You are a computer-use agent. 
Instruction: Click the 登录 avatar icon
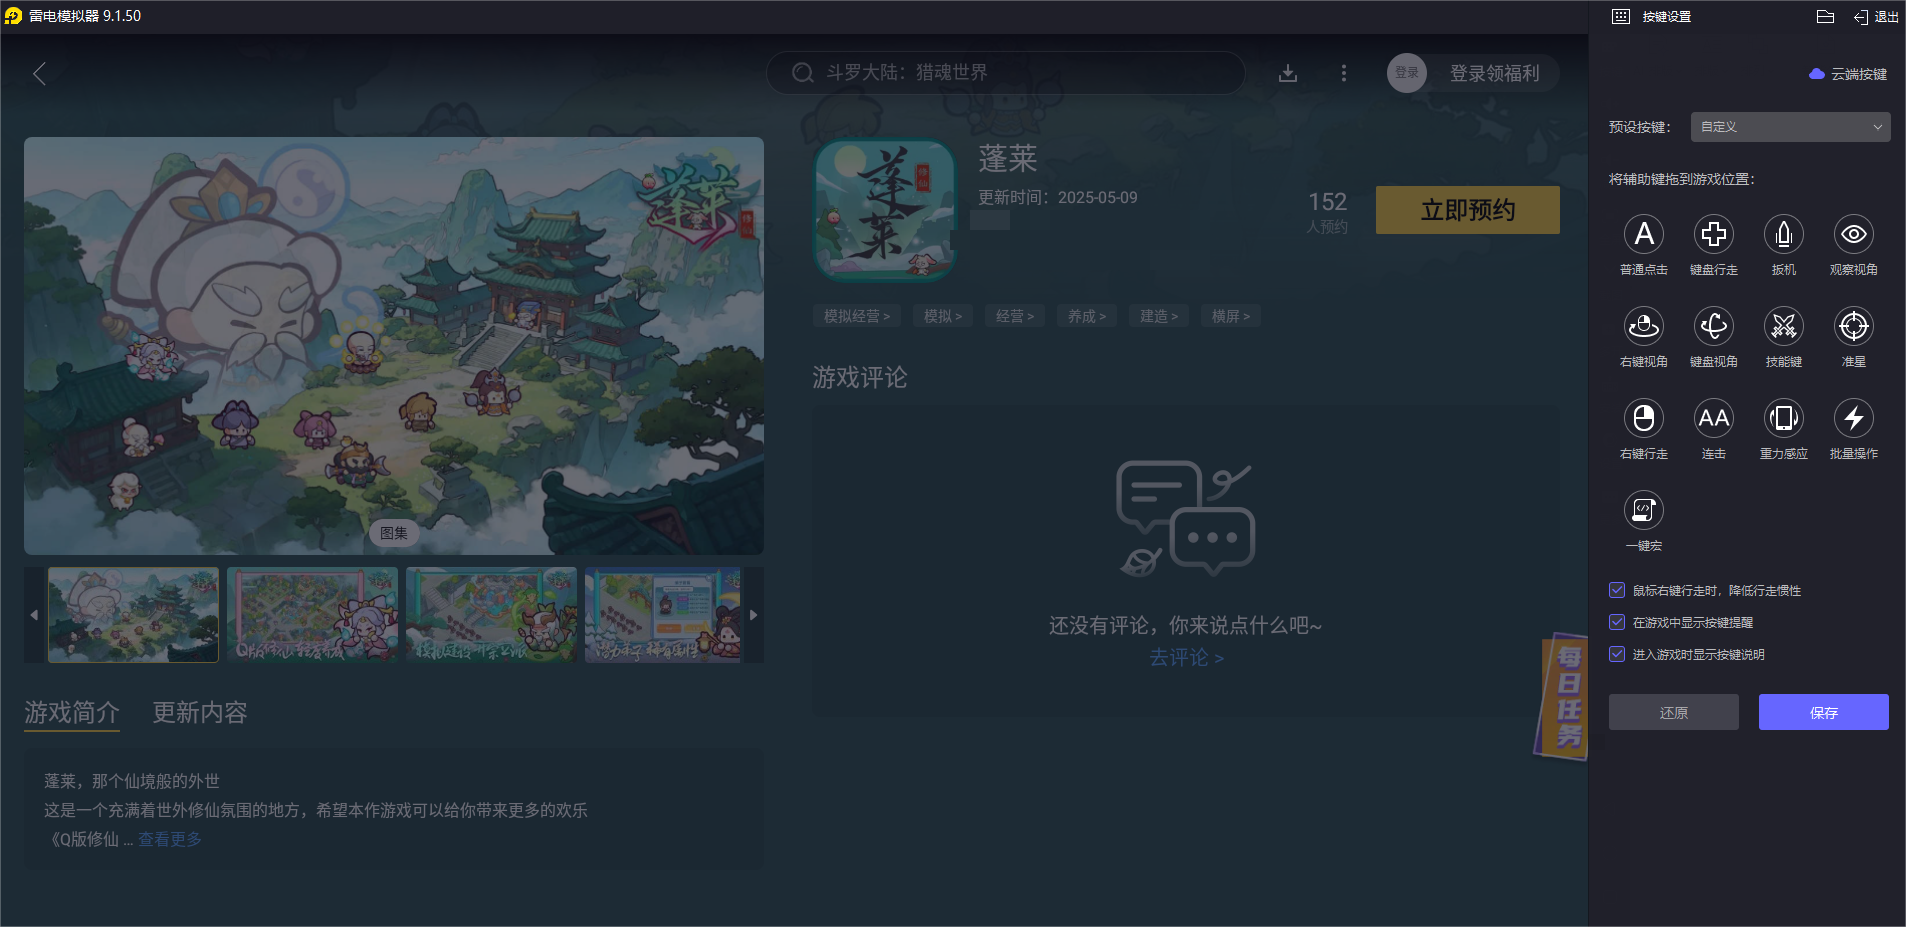tap(1406, 73)
